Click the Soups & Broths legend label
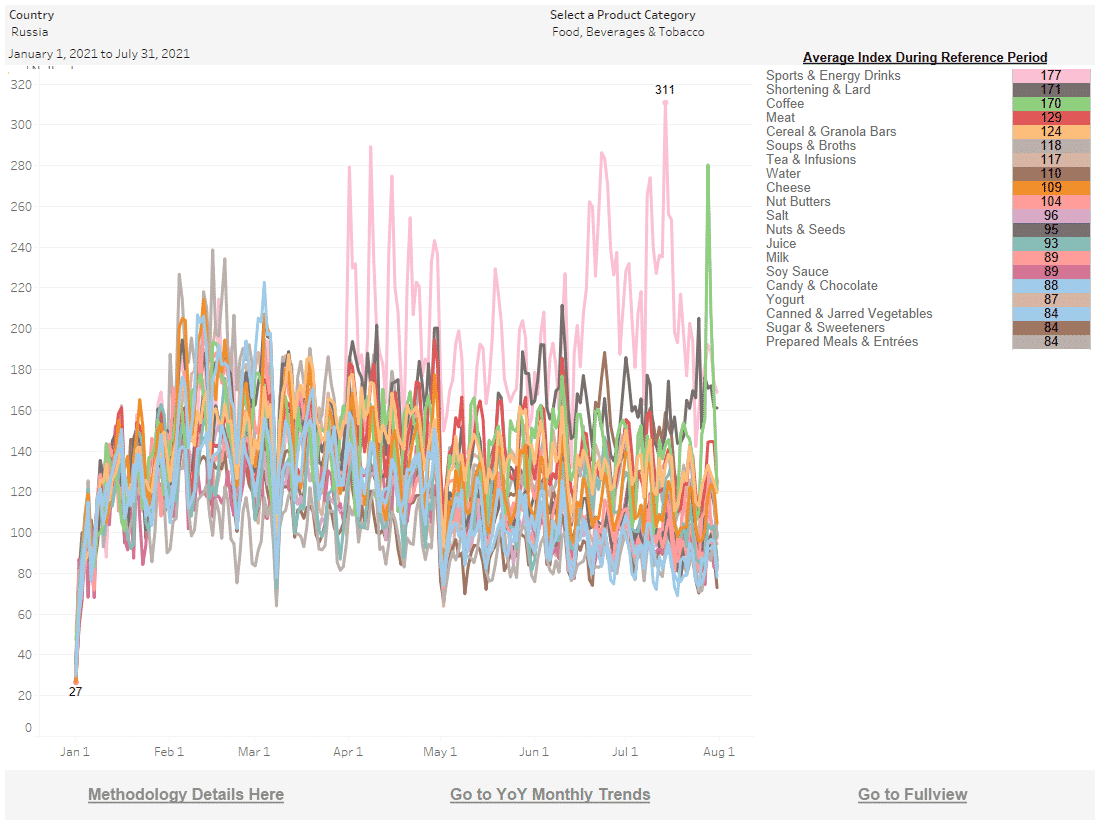 (811, 146)
